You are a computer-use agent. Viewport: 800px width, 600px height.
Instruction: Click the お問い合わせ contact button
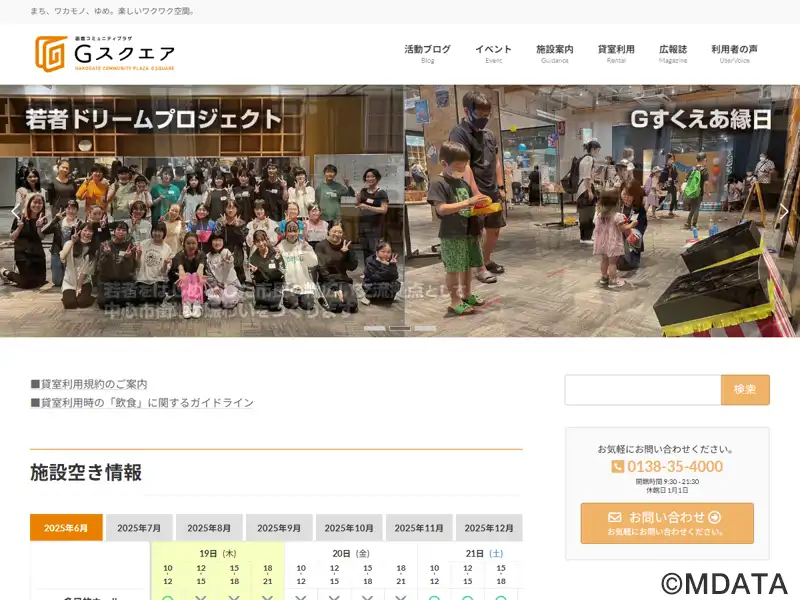click(x=667, y=523)
